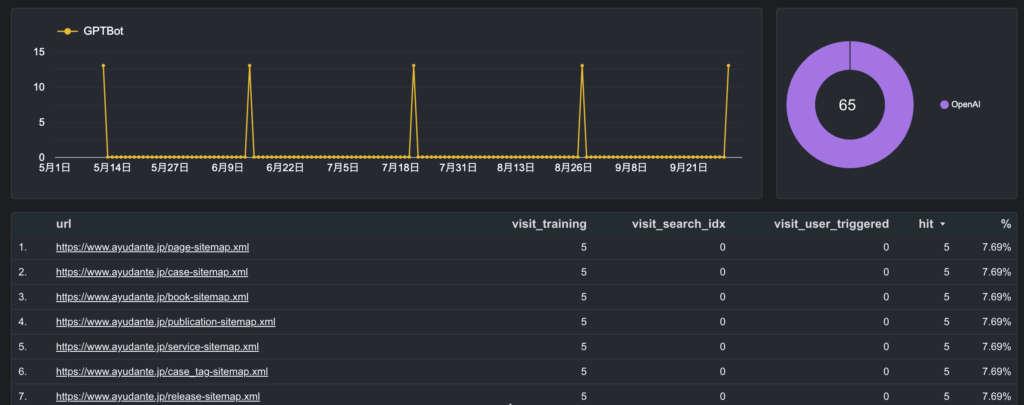This screenshot has height=405, width=1024.
Task: Click the 5月1日 x-axis label
Action: click(x=55, y=168)
